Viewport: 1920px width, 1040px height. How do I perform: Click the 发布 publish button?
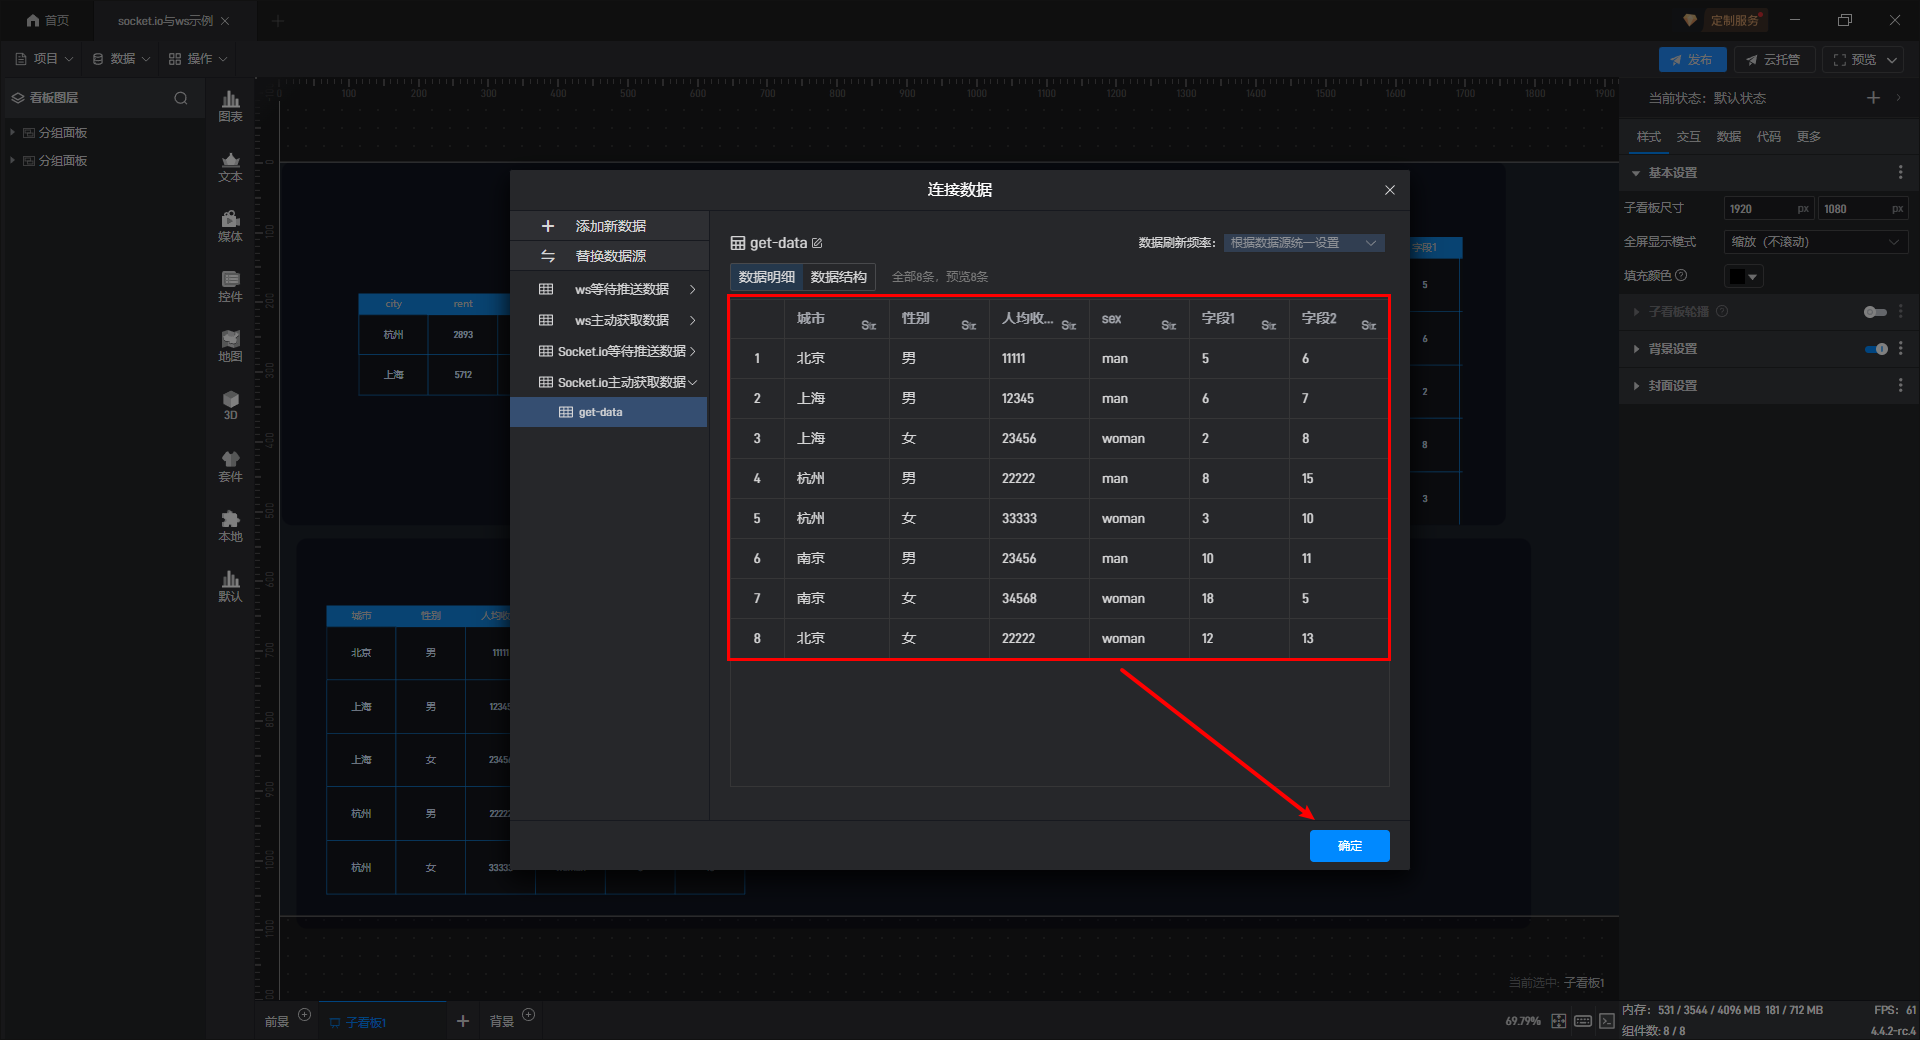tap(1692, 60)
